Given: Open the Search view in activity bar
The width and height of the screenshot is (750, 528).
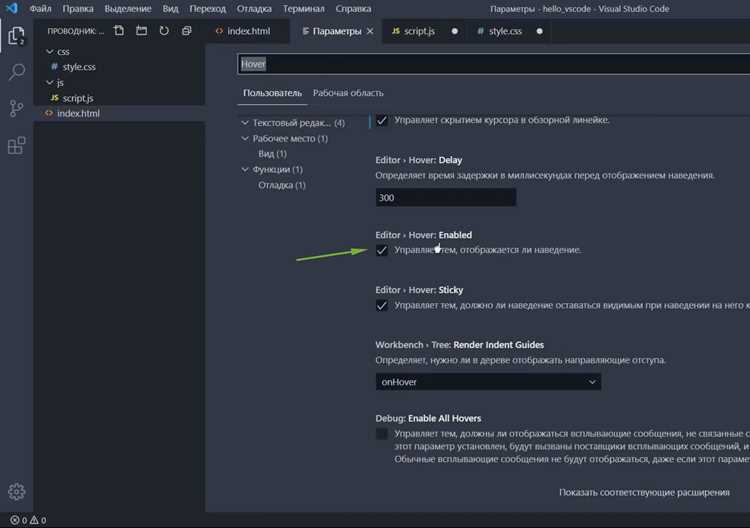Looking at the screenshot, I should click(16, 72).
